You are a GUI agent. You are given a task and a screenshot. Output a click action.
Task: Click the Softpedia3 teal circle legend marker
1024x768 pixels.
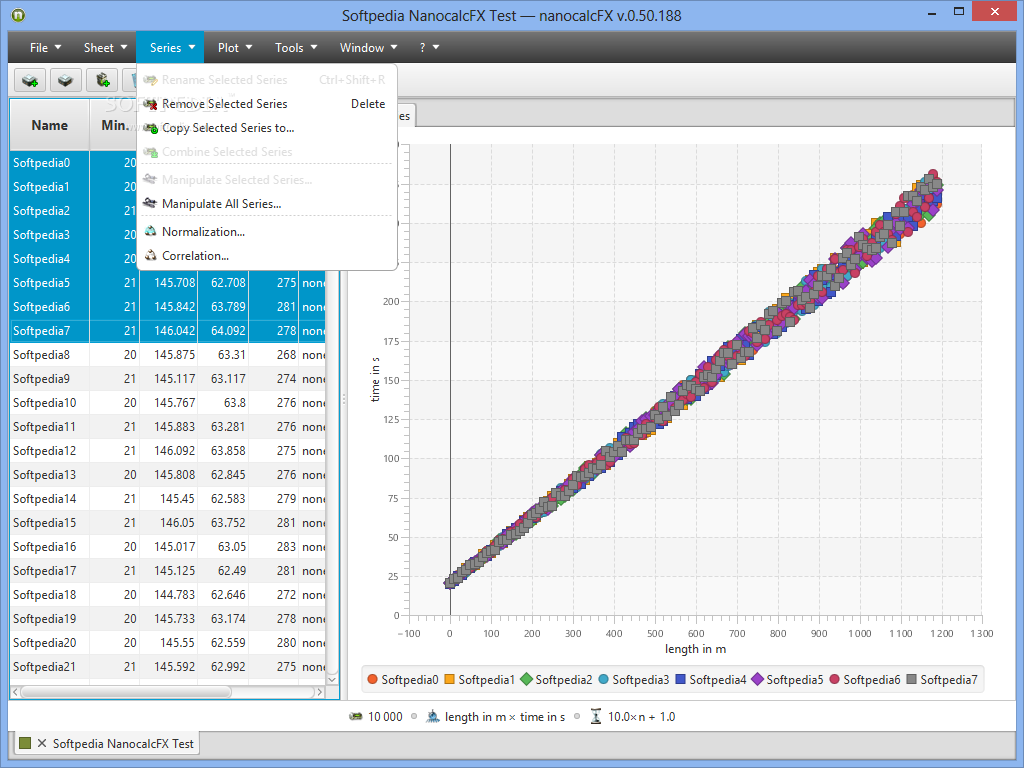[x=603, y=680]
